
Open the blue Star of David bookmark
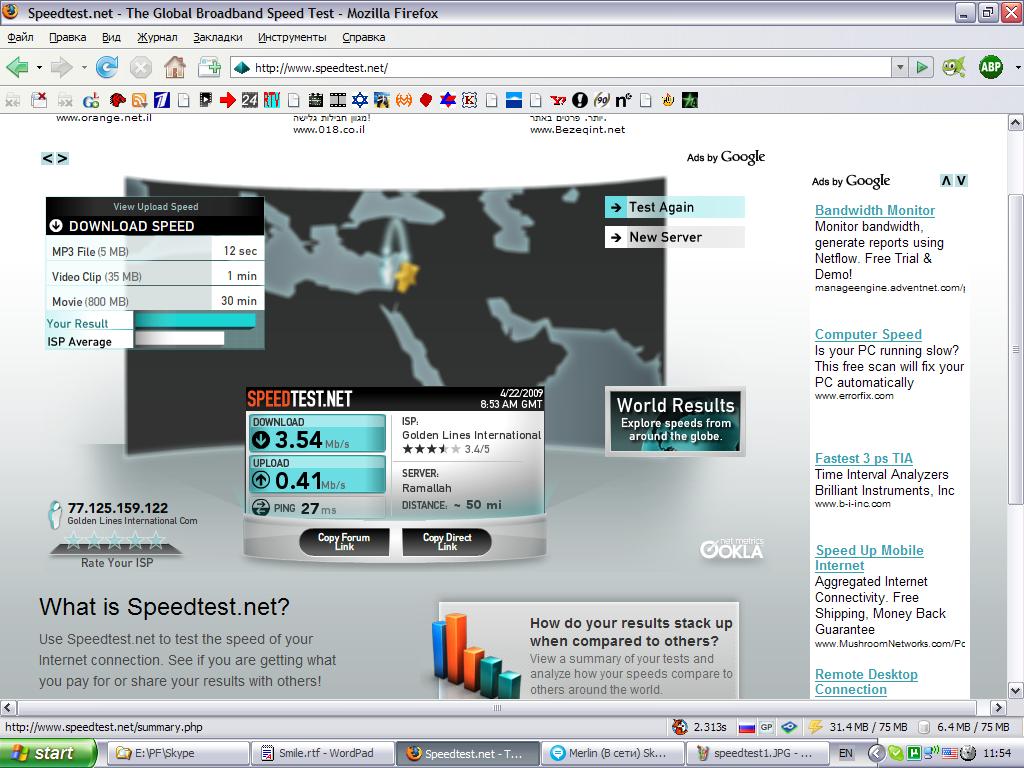pyautogui.click(x=360, y=100)
